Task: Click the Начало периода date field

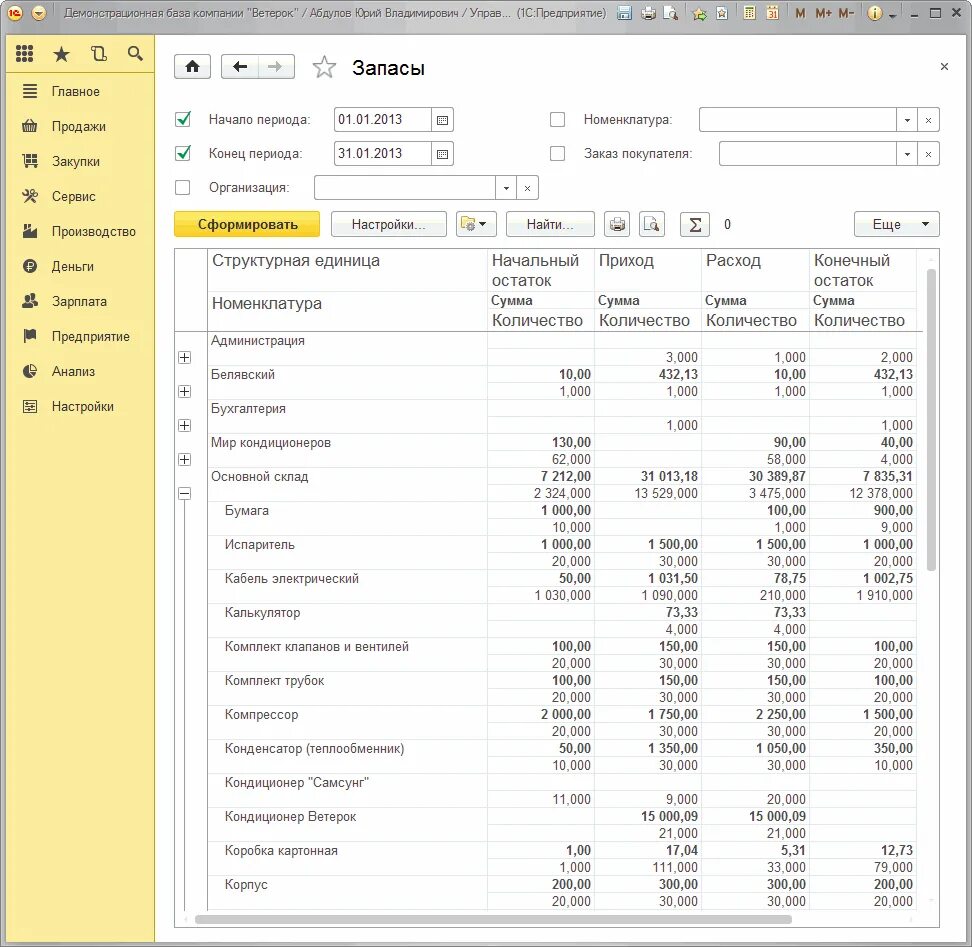Action: click(382, 120)
